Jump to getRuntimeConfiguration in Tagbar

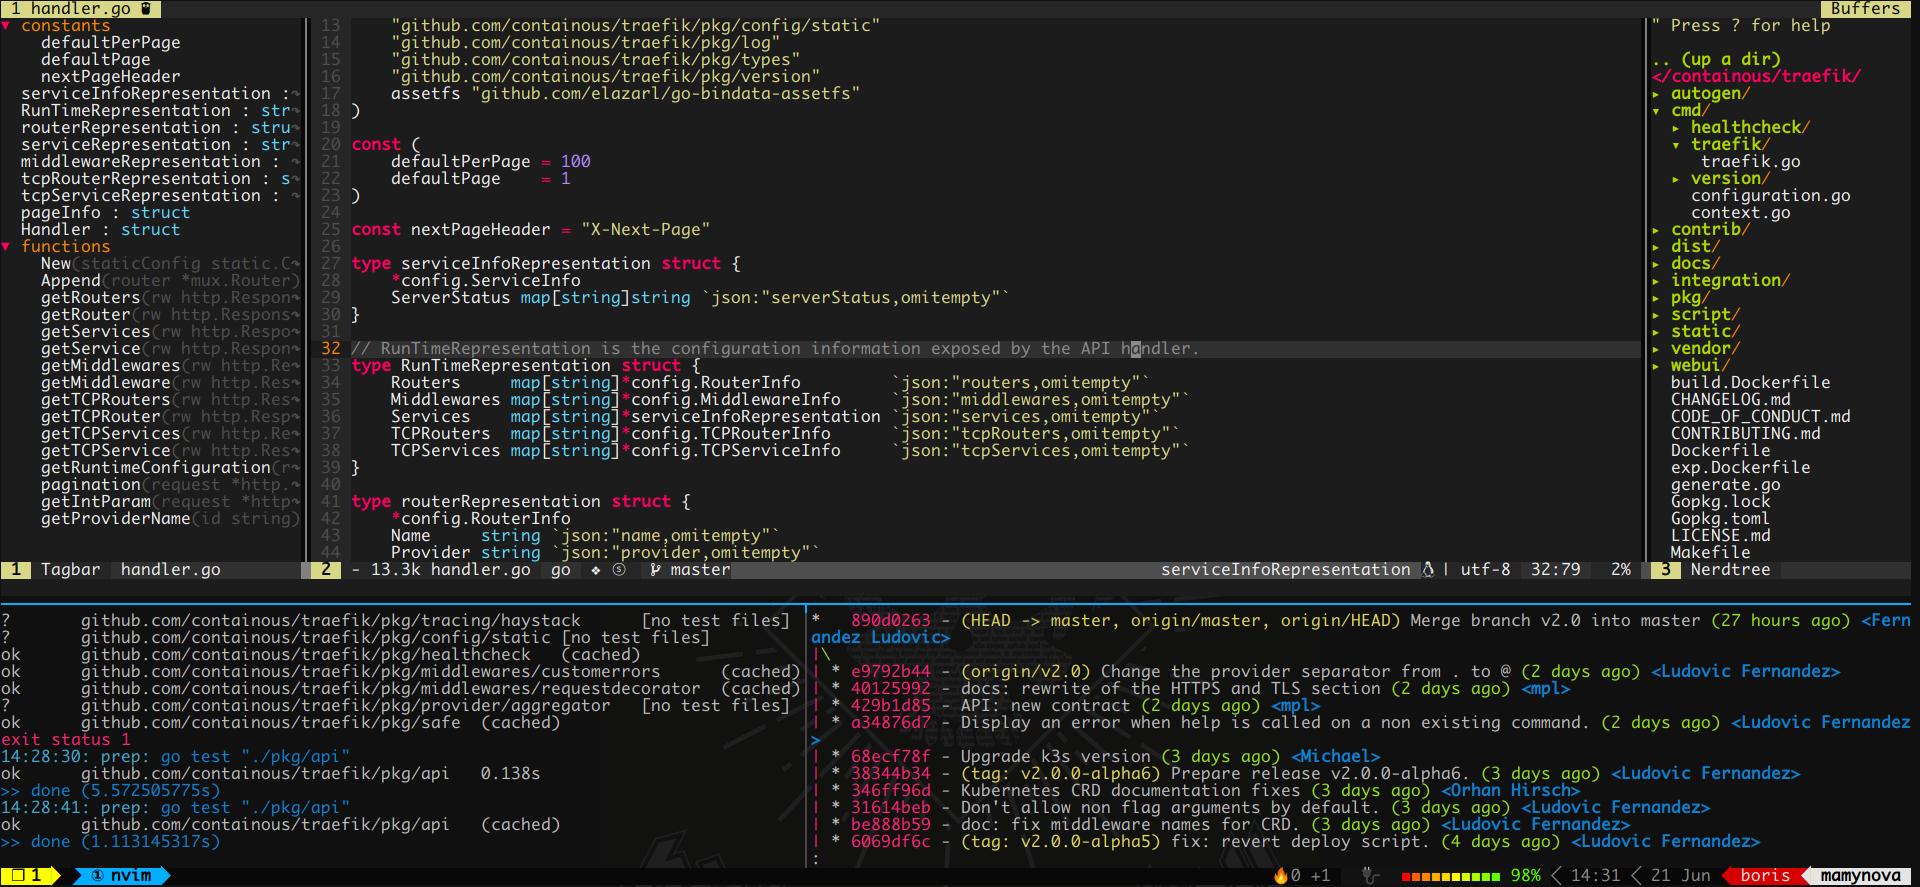click(x=155, y=468)
